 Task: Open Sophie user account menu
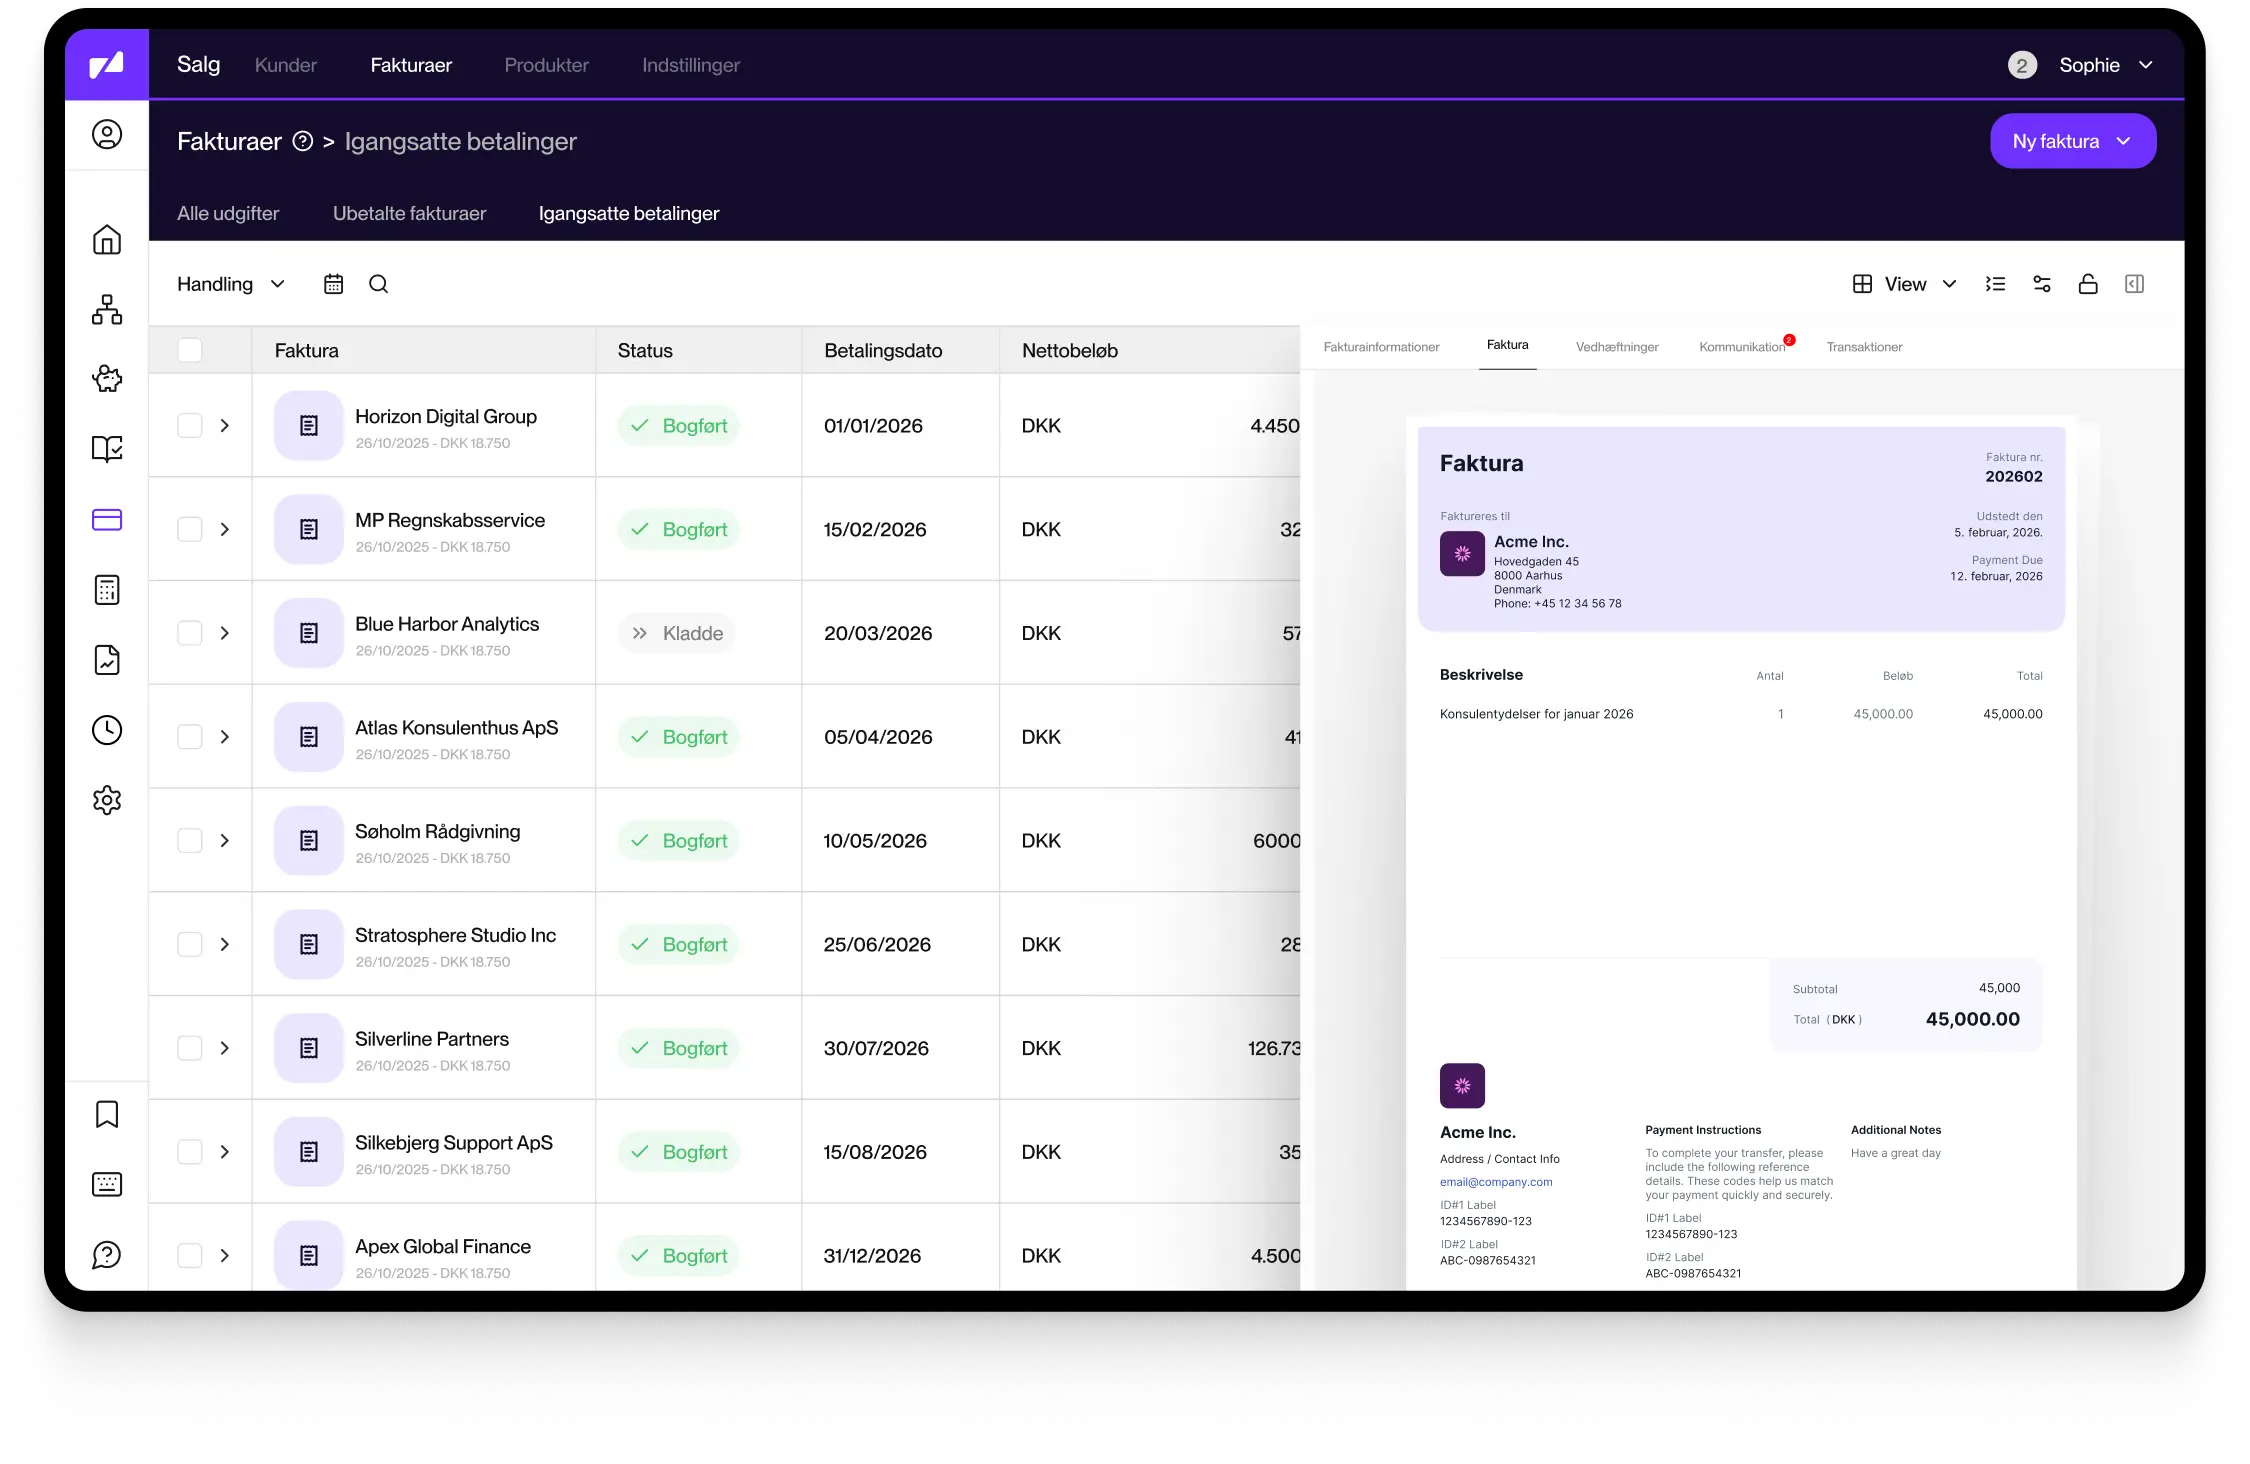pyautogui.click(x=2088, y=65)
